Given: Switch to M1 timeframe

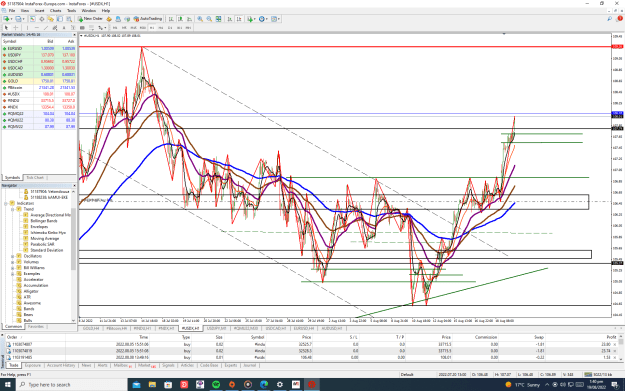Looking at the screenshot, I should (x=115, y=28).
